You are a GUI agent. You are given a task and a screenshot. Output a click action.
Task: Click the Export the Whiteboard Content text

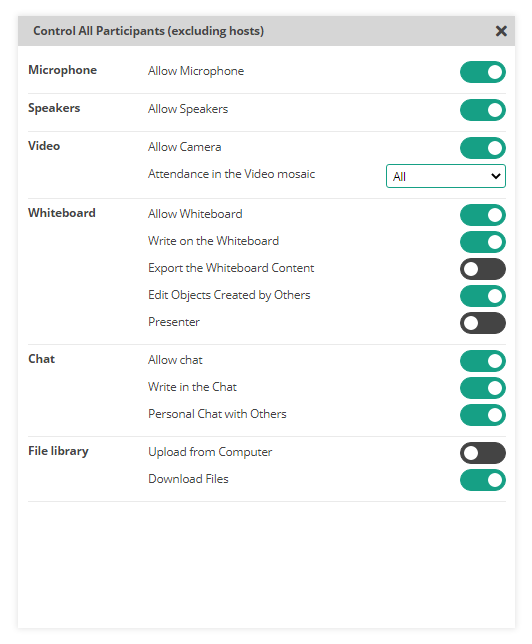pos(231,268)
